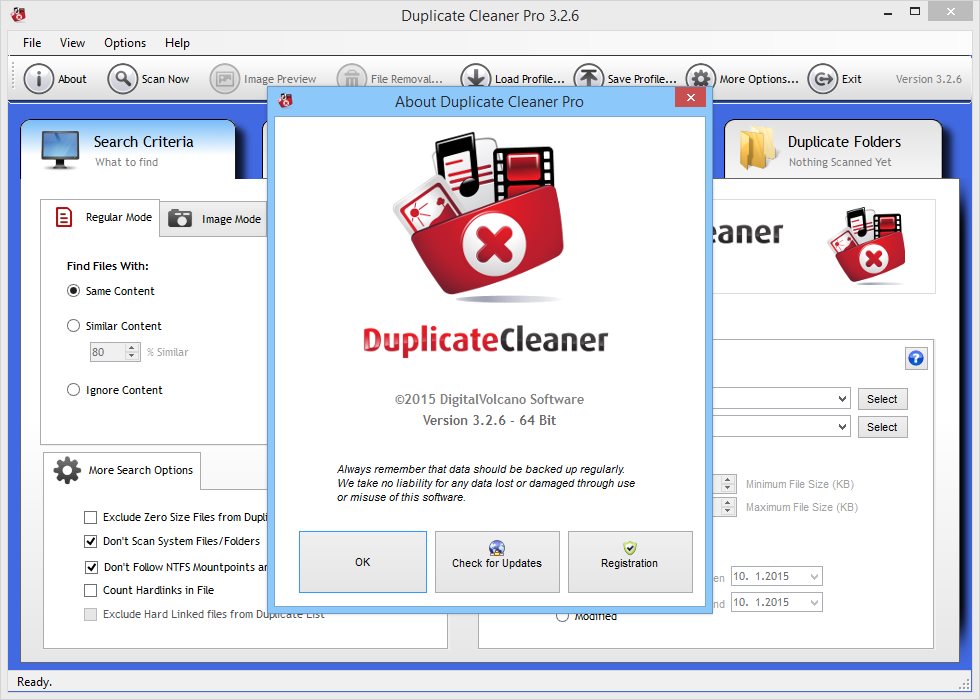
Task: Click the shield icon on Registration button
Action: (630, 548)
